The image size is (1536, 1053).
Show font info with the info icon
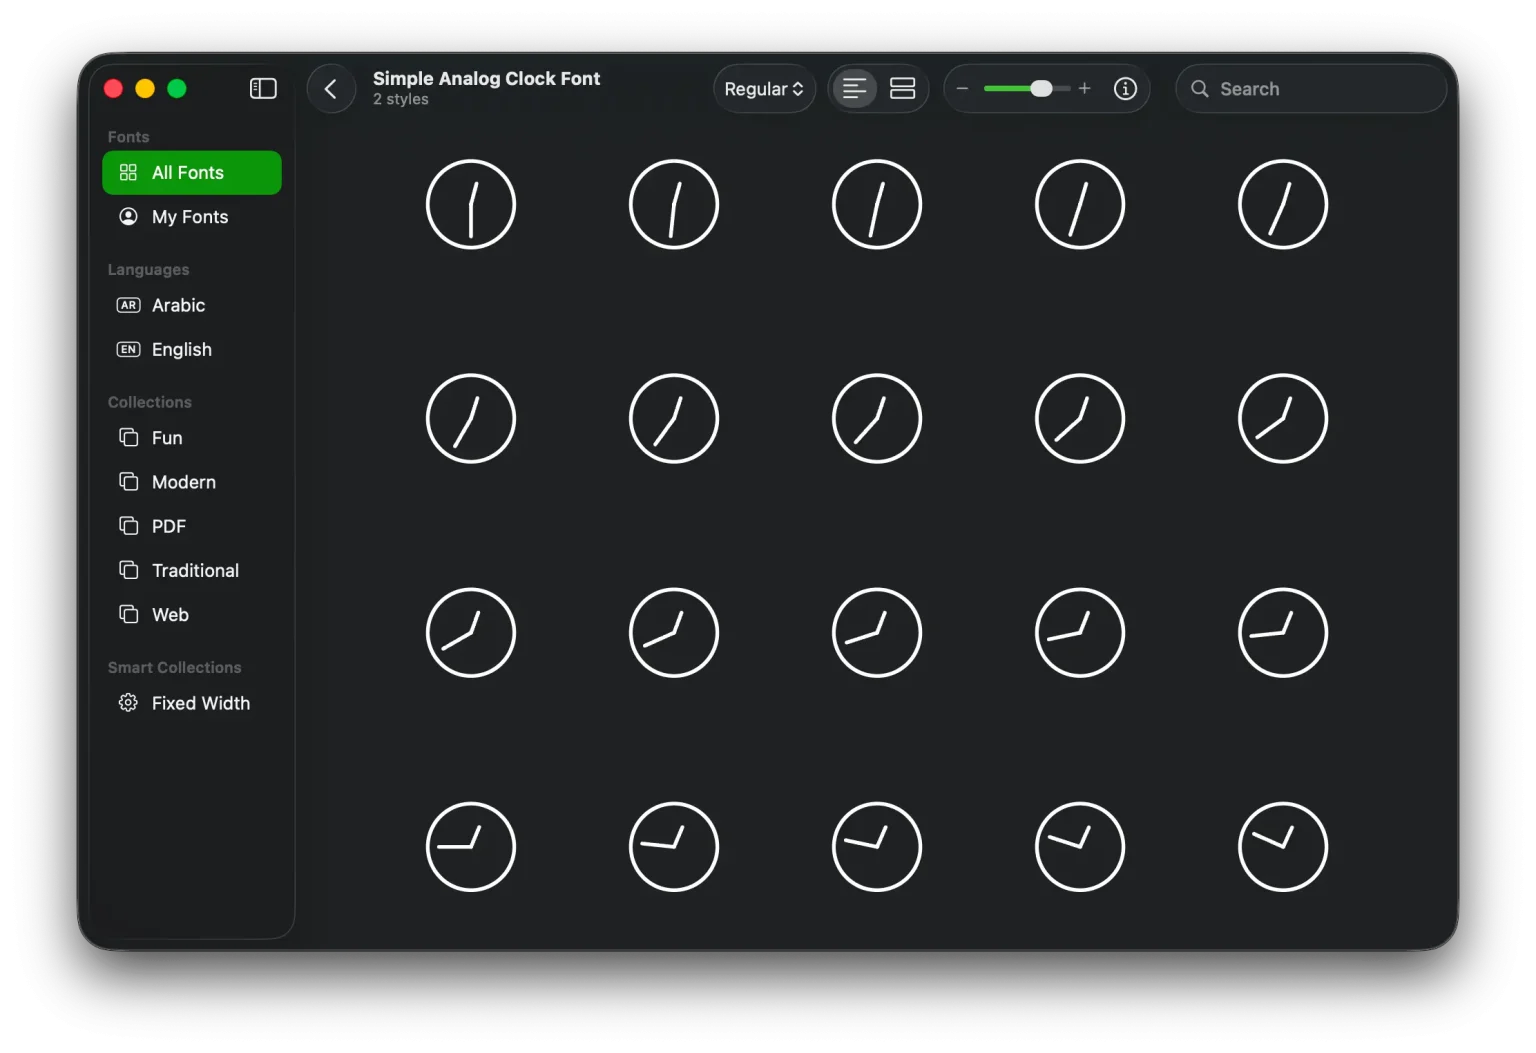[x=1125, y=88]
